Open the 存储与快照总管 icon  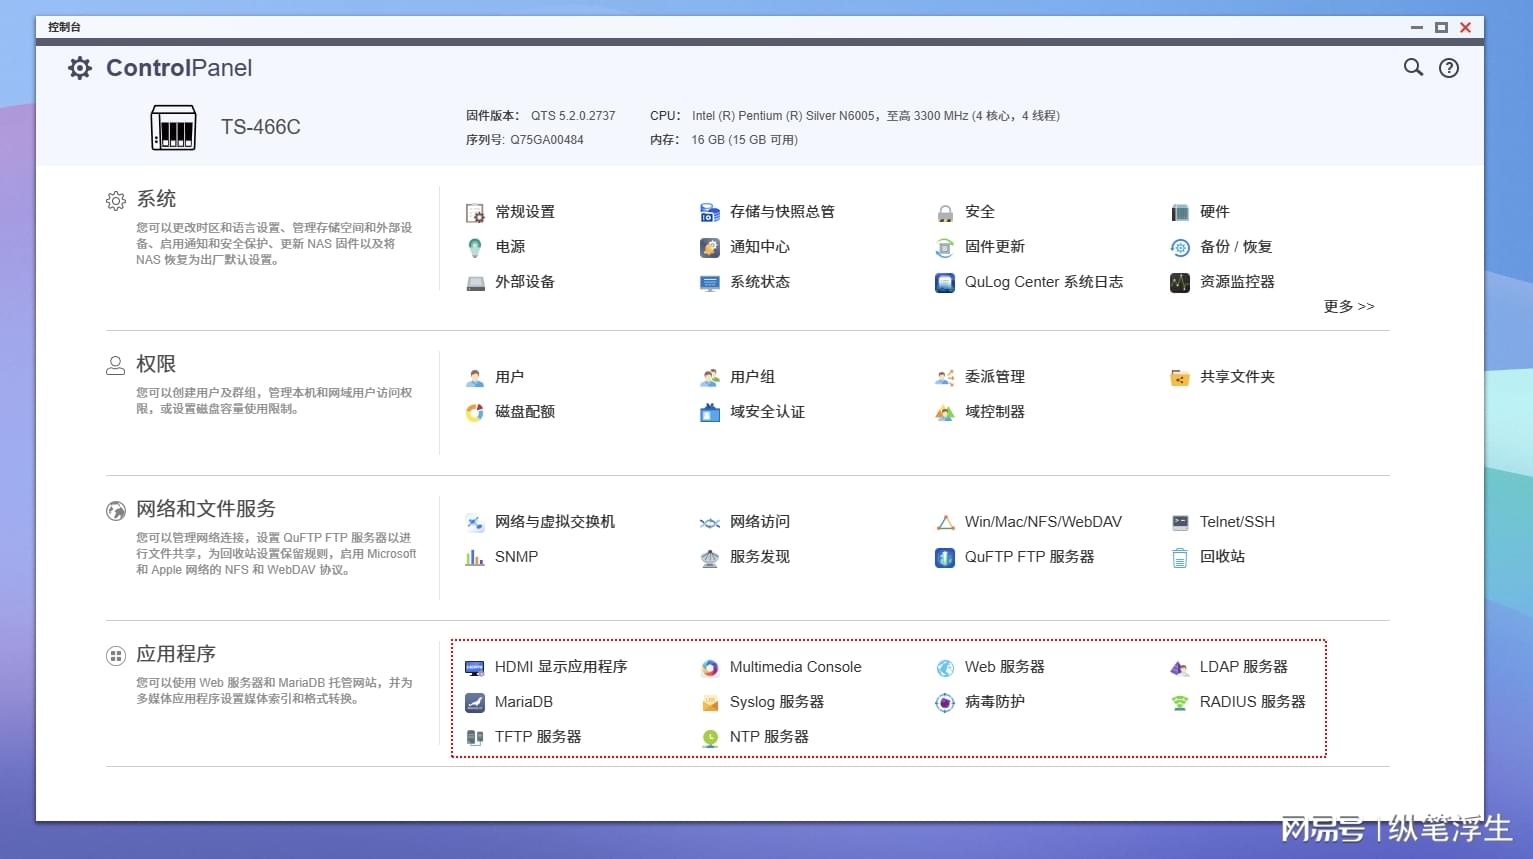point(710,212)
